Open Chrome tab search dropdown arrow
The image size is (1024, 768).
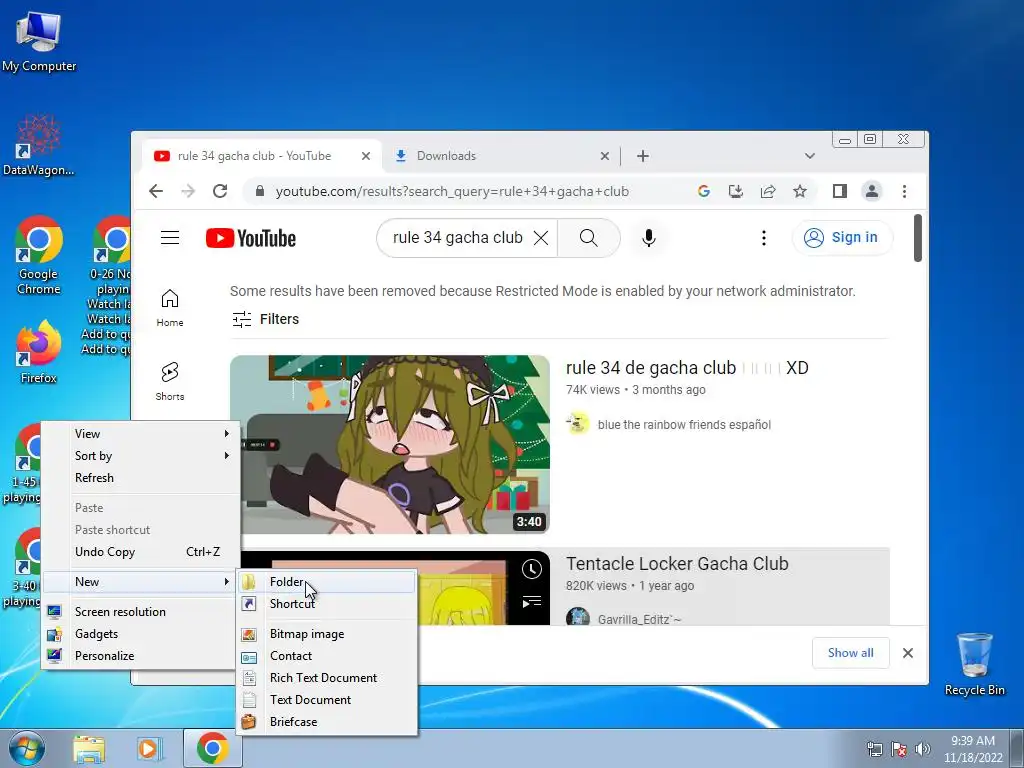coord(810,156)
